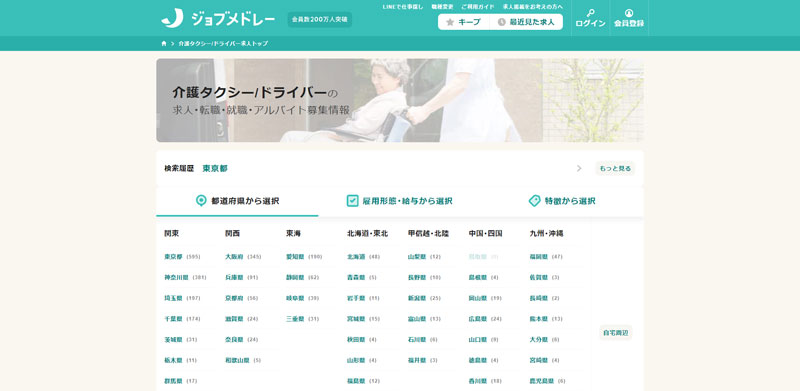
Task: Click the checkbox icon on 雇用形態・給与 tab
Action: (353, 201)
